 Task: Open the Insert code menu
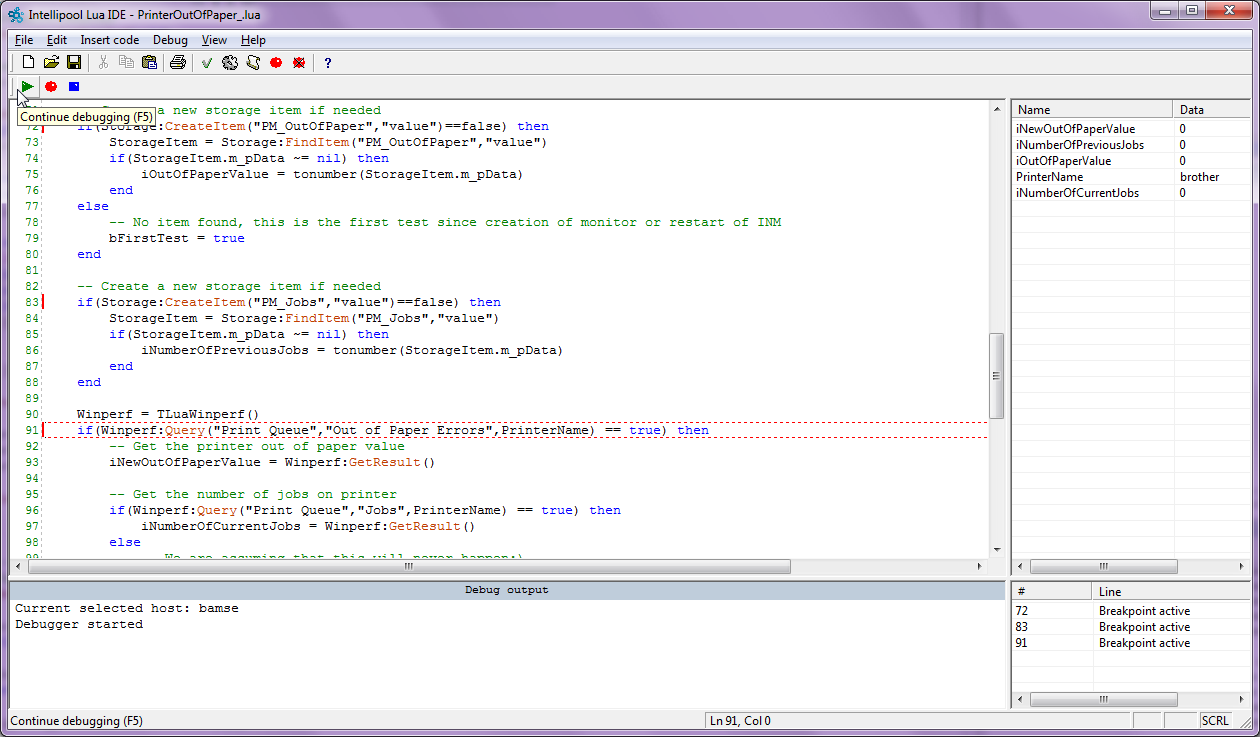[109, 40]
